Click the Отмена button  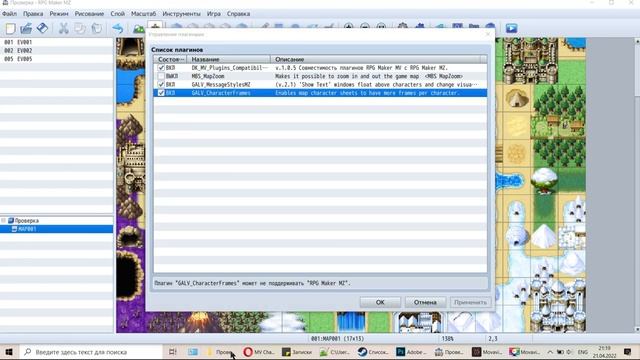coord(425,302)
